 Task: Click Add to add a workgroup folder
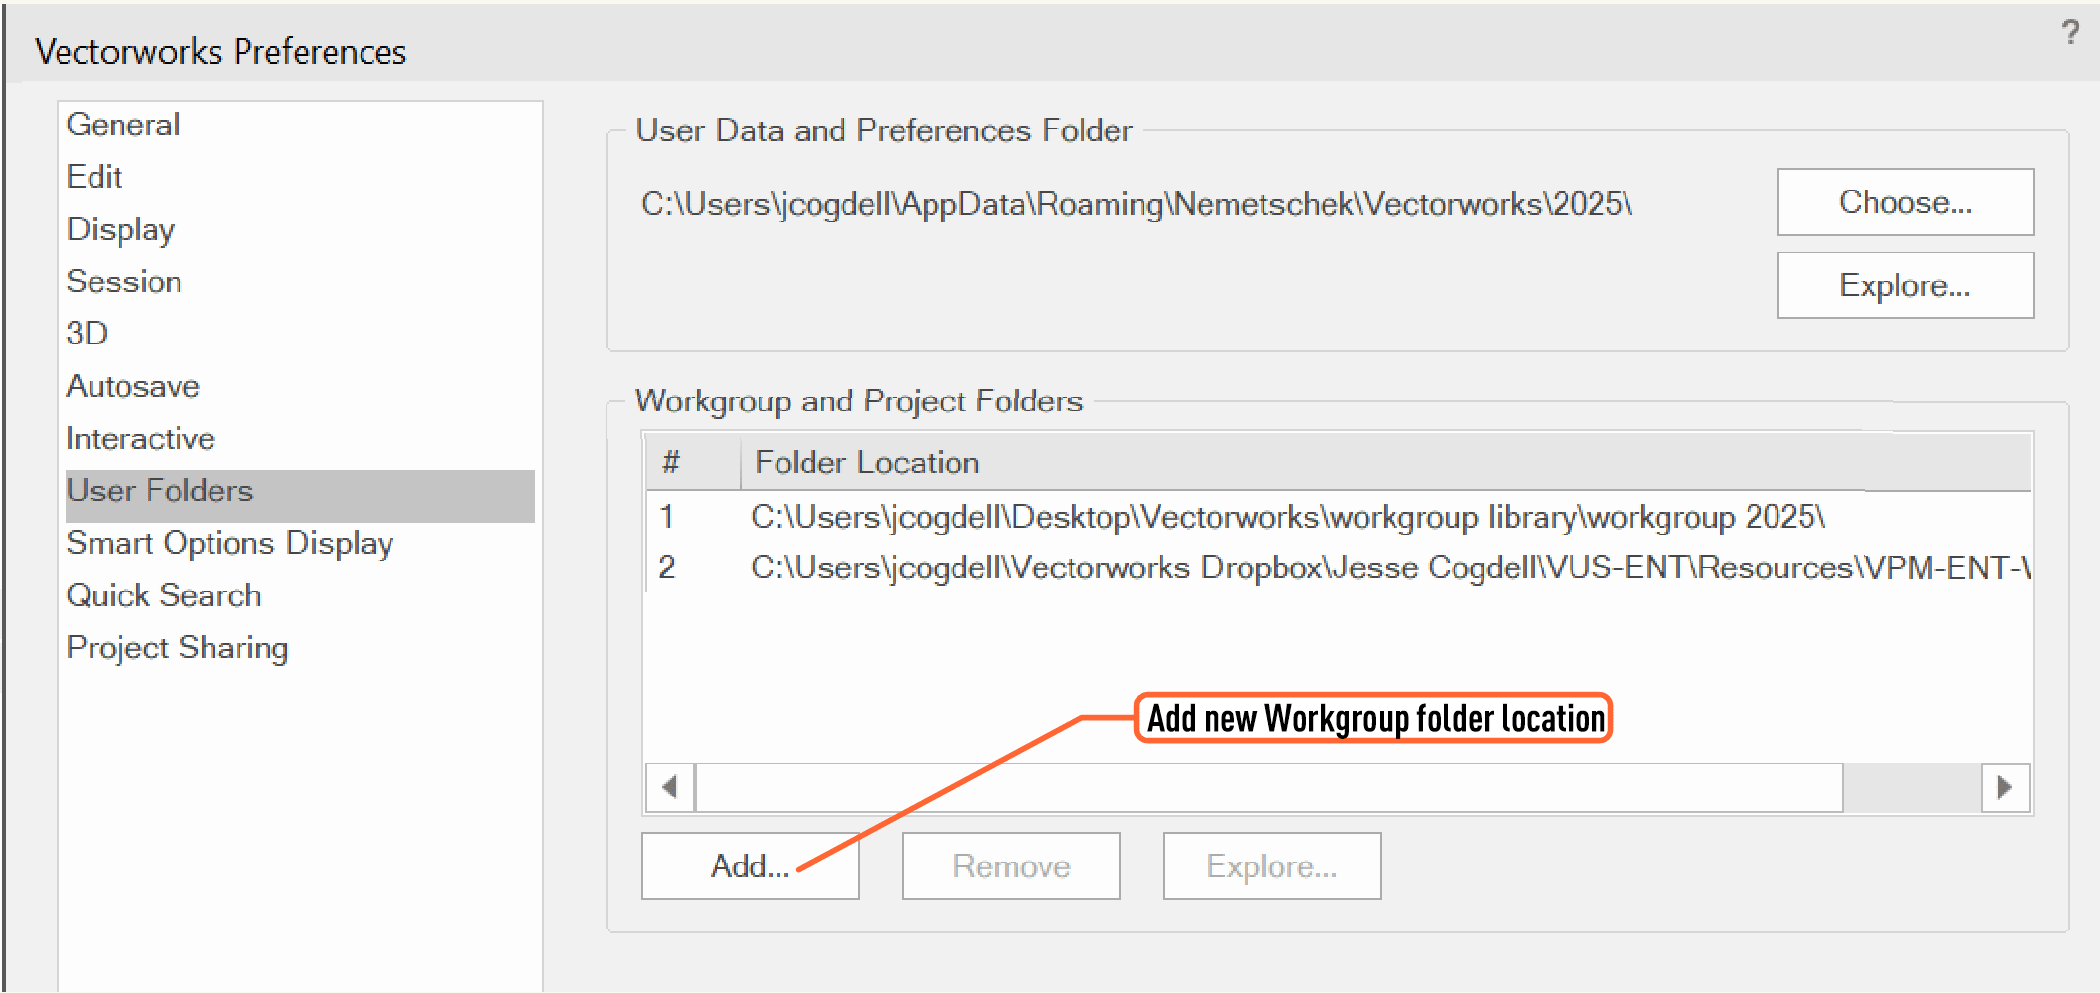[750, 866]
